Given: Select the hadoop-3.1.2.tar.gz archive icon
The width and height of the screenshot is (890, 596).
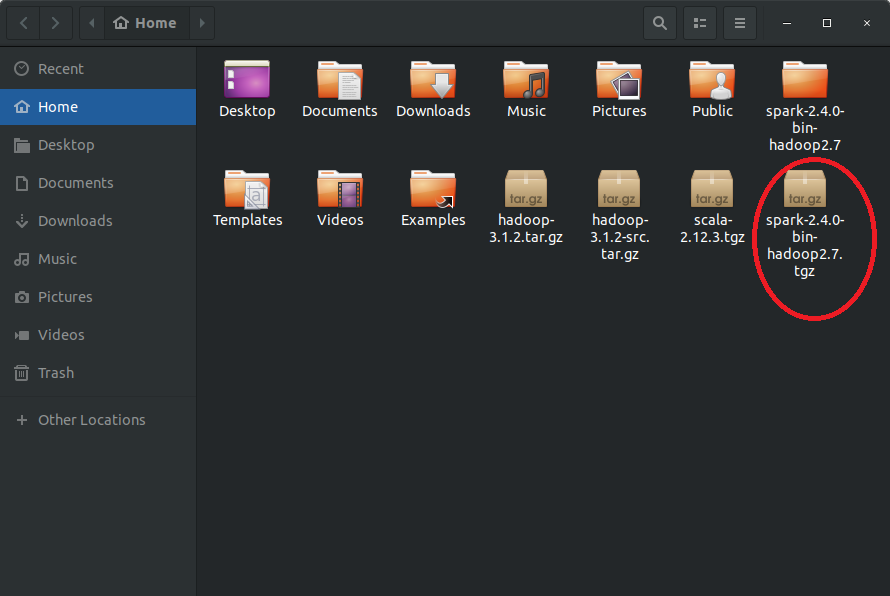Looking at the screenshot, I should (x=526, y=188).
